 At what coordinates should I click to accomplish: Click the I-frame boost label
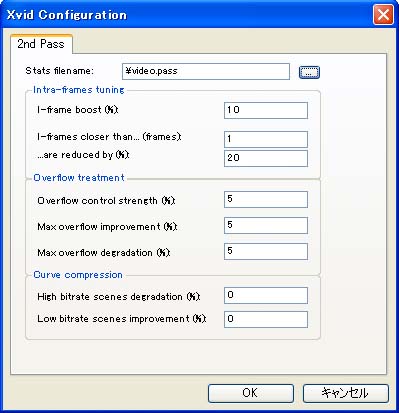pos(78,110)
